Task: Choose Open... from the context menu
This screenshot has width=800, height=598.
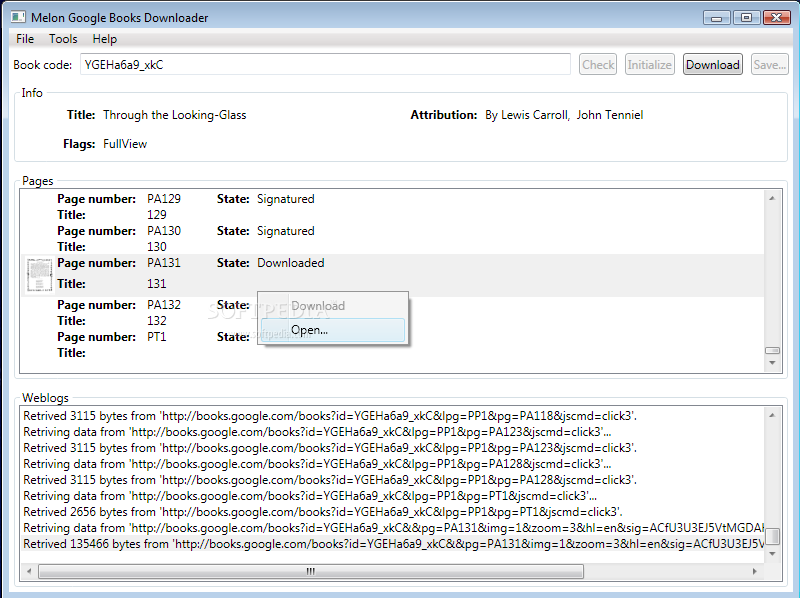Action: point(333,330)
